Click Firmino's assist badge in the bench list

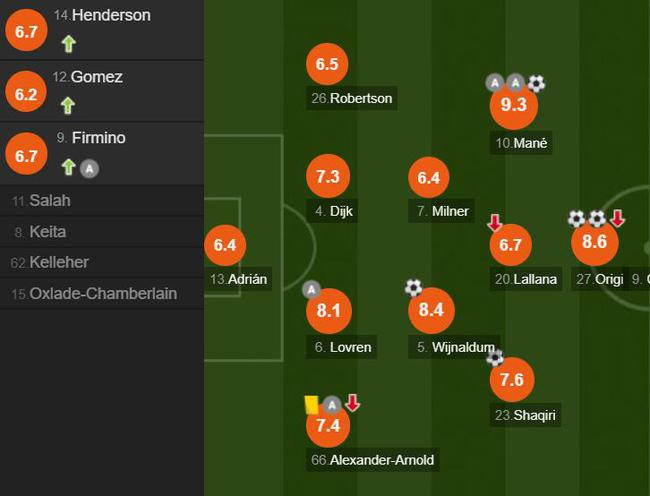pos(89,168)
